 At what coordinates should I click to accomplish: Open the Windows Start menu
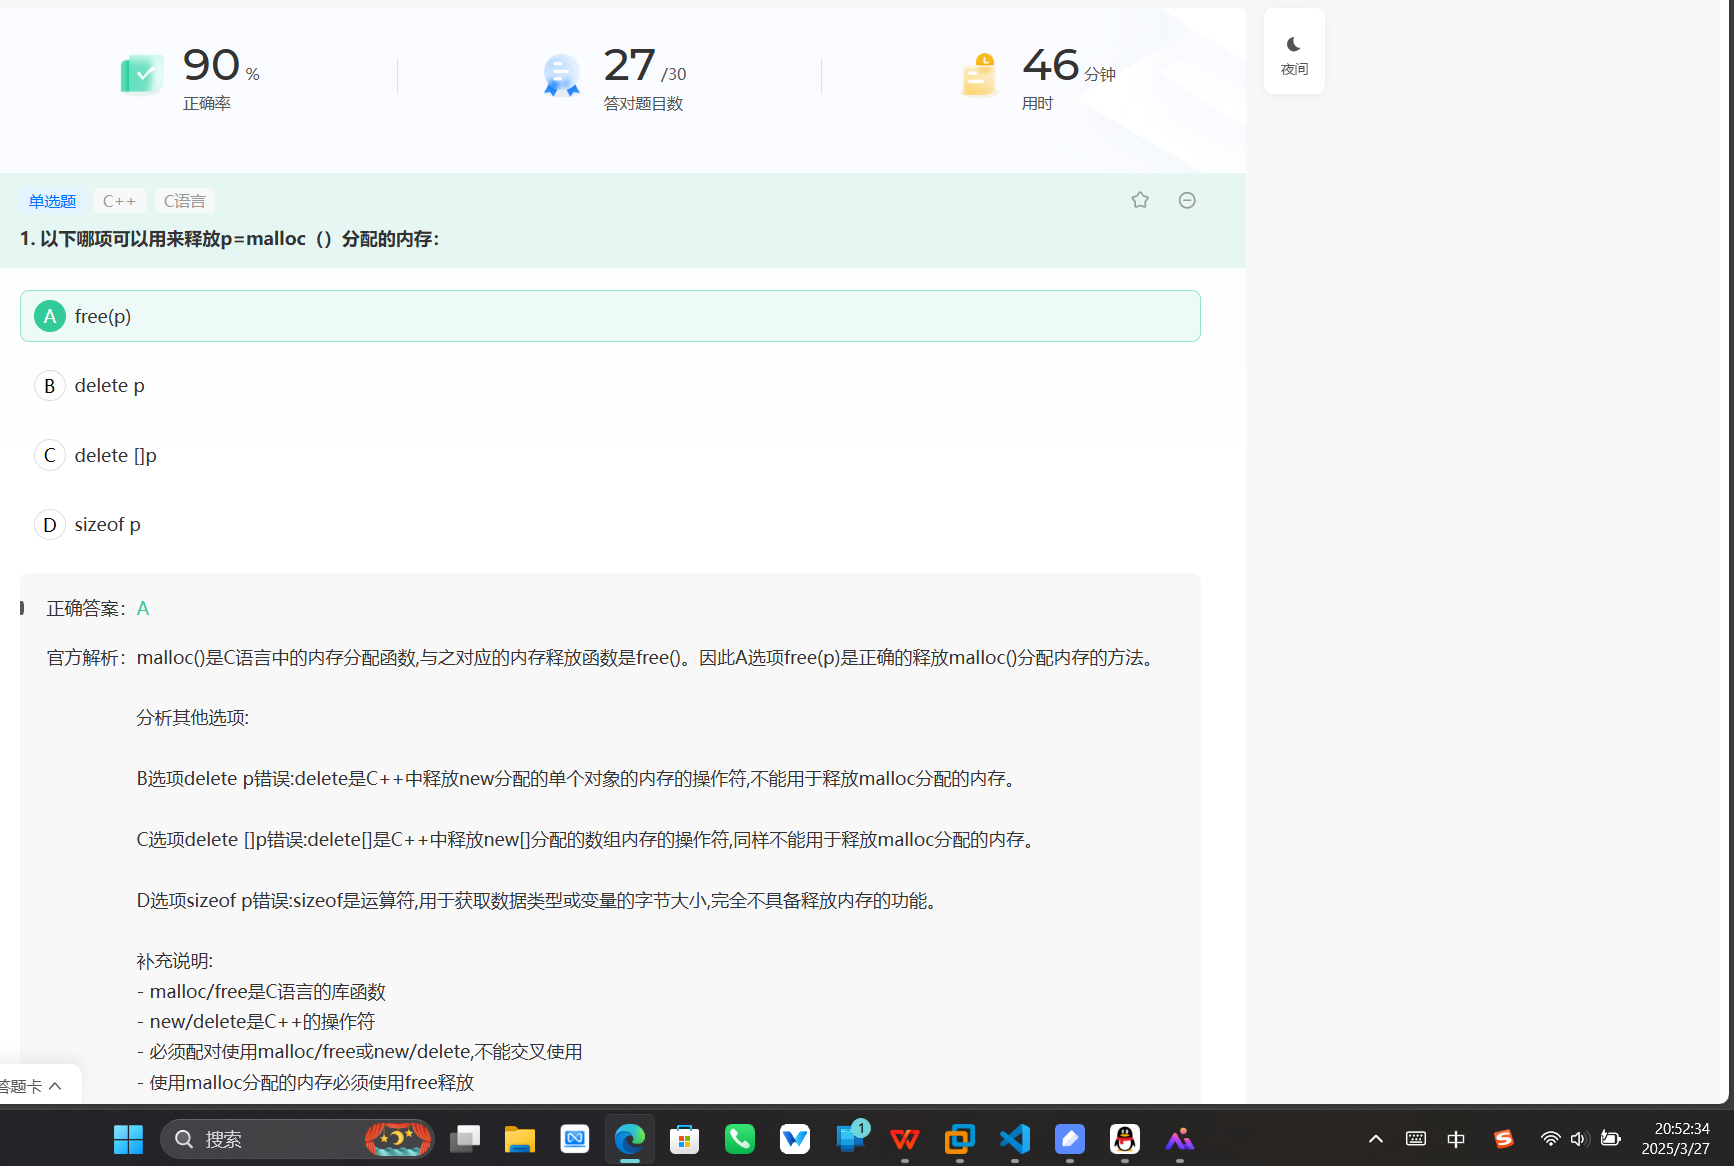128,1139
